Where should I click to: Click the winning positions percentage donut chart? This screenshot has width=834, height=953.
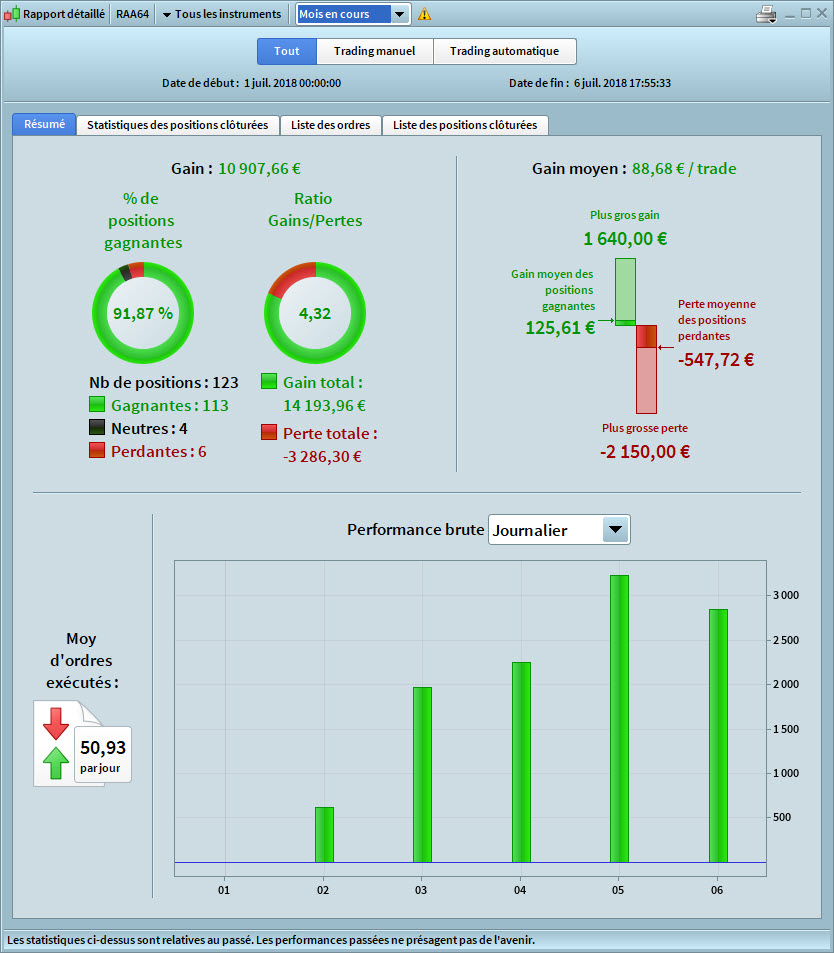click(x=143, y=313)
